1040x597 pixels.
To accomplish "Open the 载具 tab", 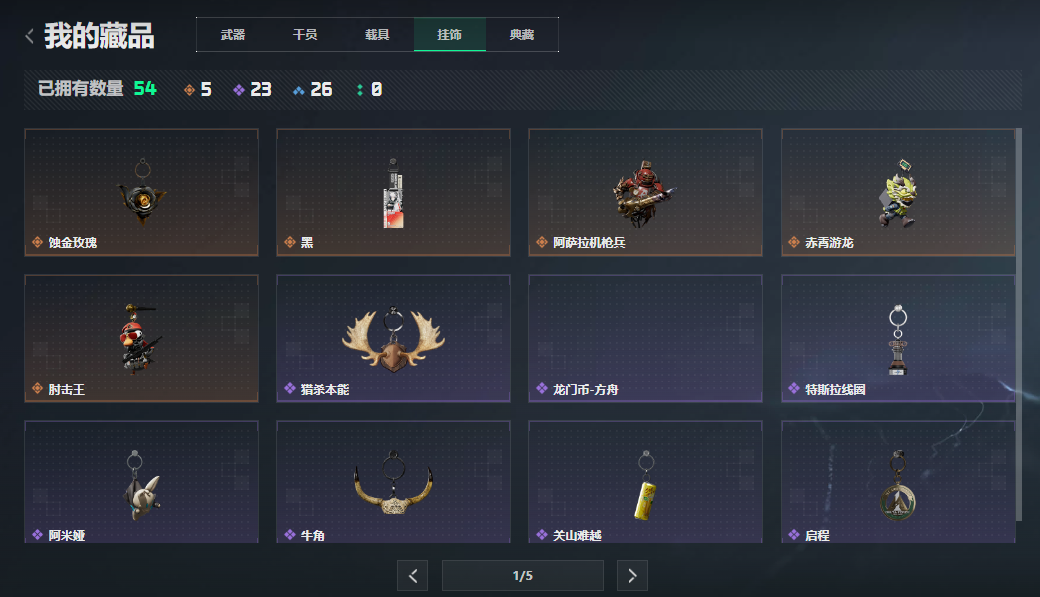I will coord(377,34).
